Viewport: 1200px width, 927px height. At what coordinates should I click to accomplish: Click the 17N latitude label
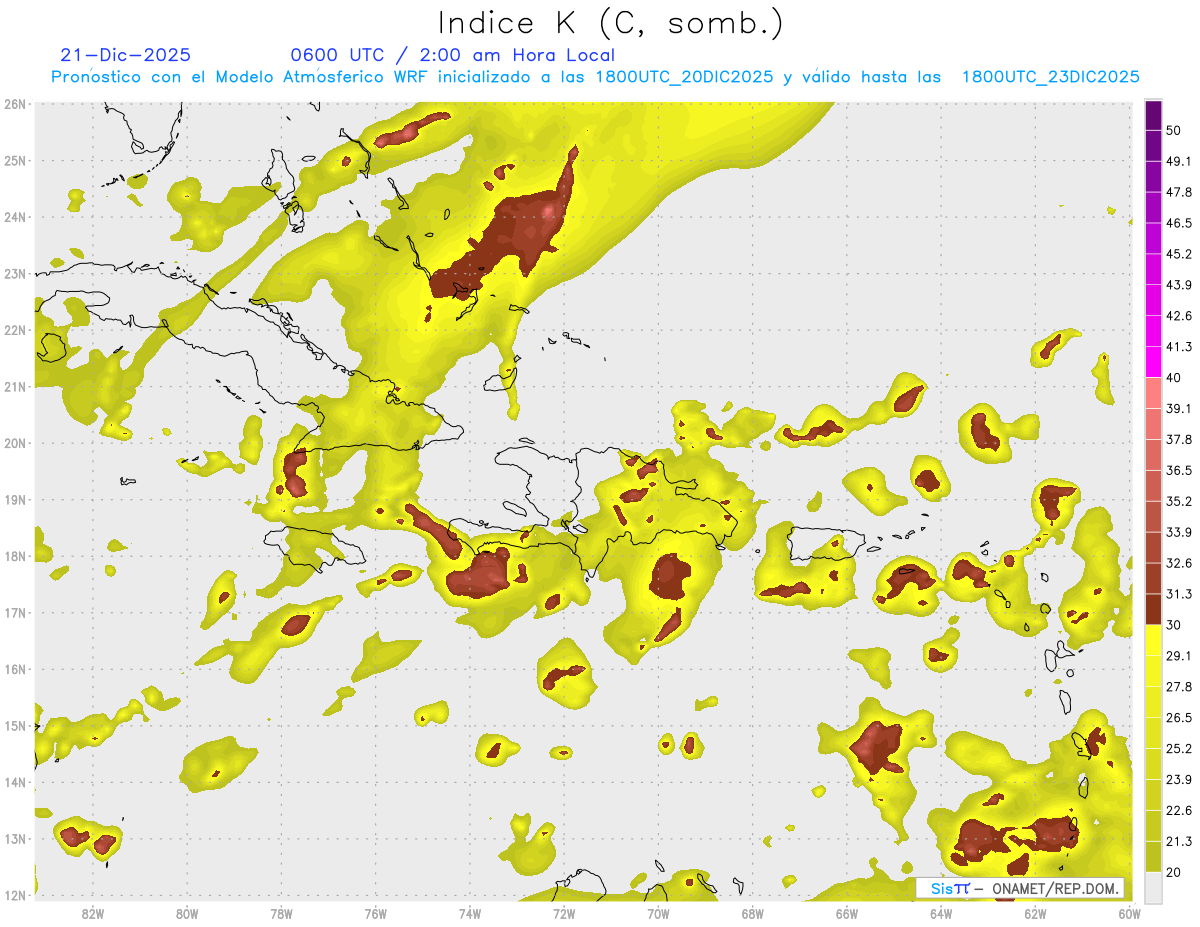(15, 612)
